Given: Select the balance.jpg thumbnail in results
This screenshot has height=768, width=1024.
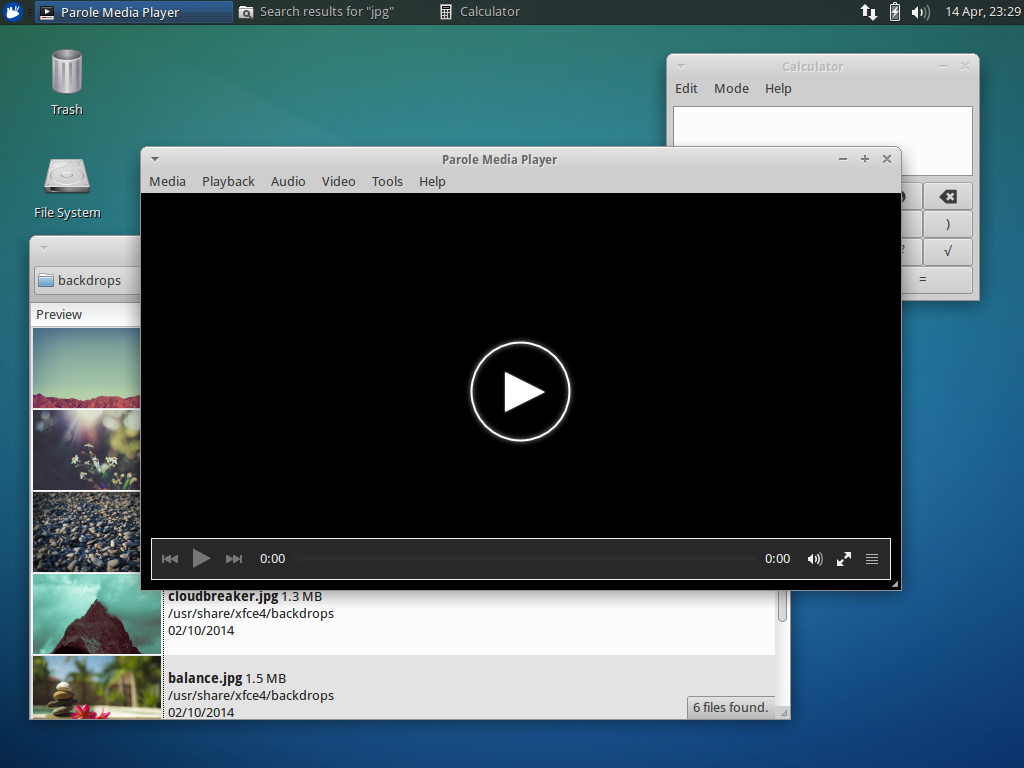Looking at the screenshot, I should 97,687.
